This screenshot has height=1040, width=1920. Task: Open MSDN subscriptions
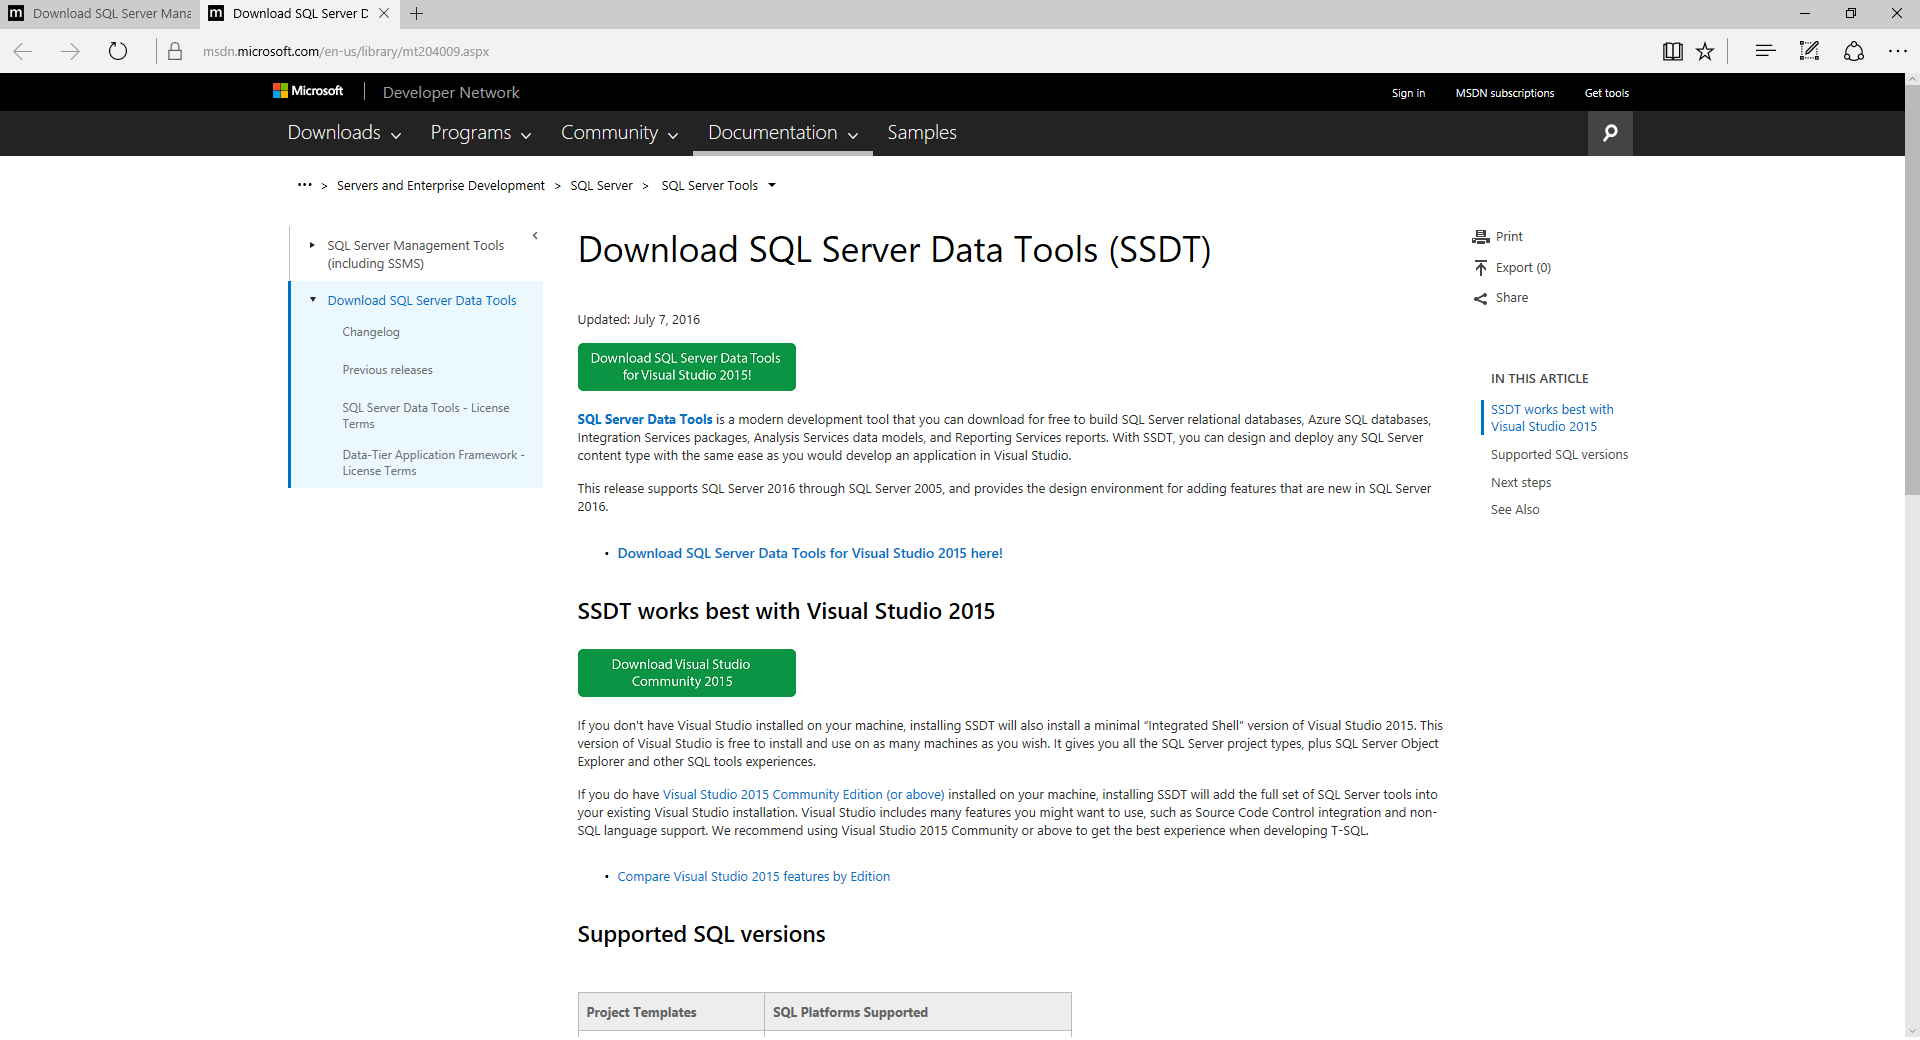1505,93
